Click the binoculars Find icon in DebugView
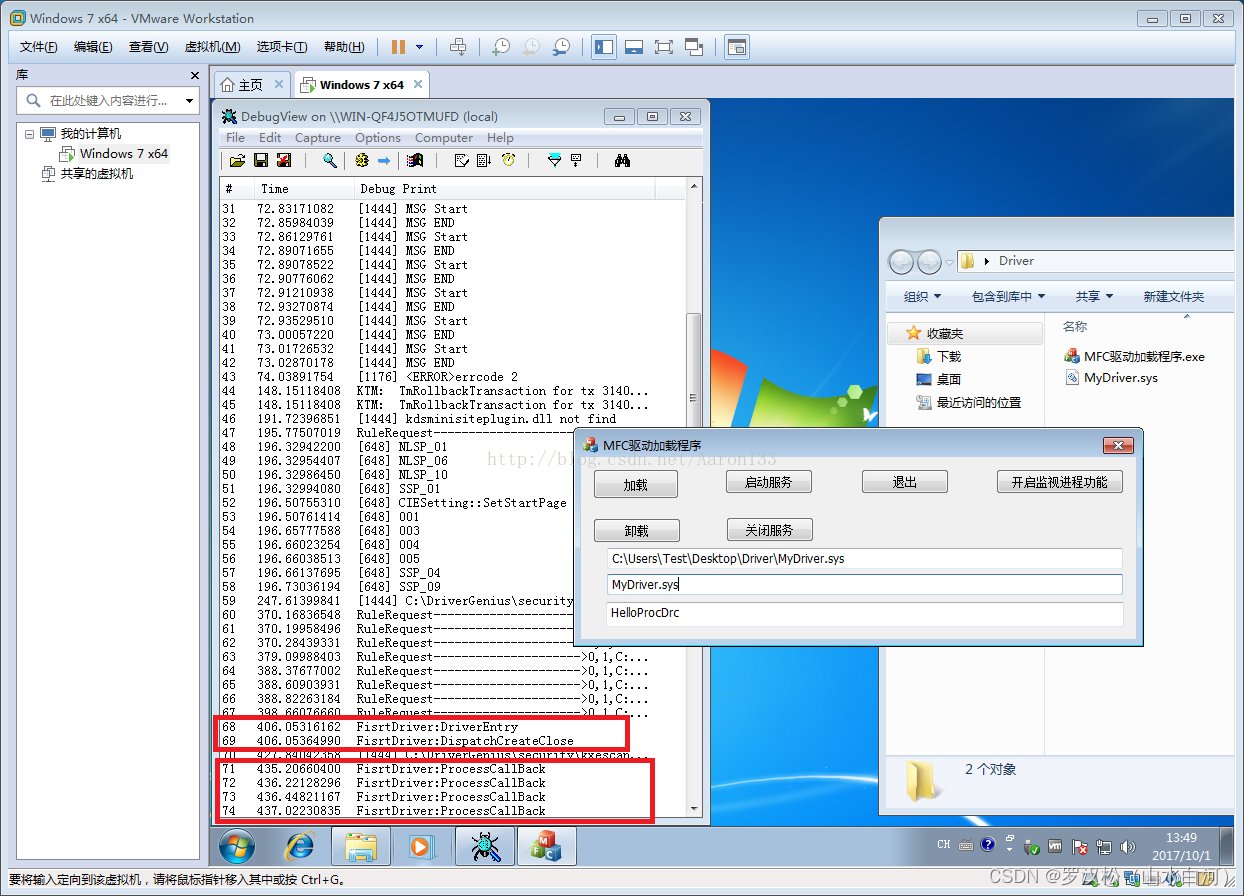The height and width of the screenshot is (896, 1244). tap(622, 160)
